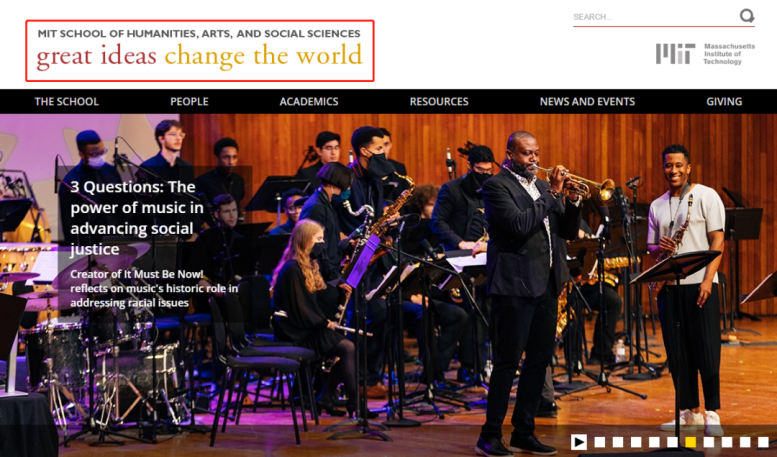This screenshot has width=777, height=457.
Task: Expand the ACADEMICS menu
Action: (x=309, y=102)
